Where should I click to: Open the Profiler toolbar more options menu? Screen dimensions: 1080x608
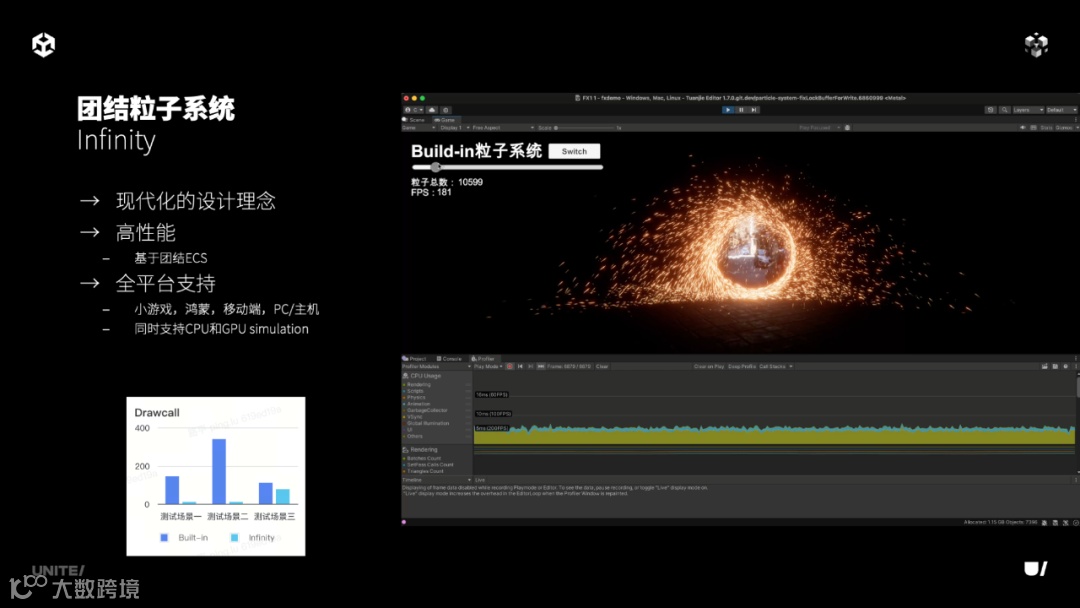click(x=1075, y=366)
